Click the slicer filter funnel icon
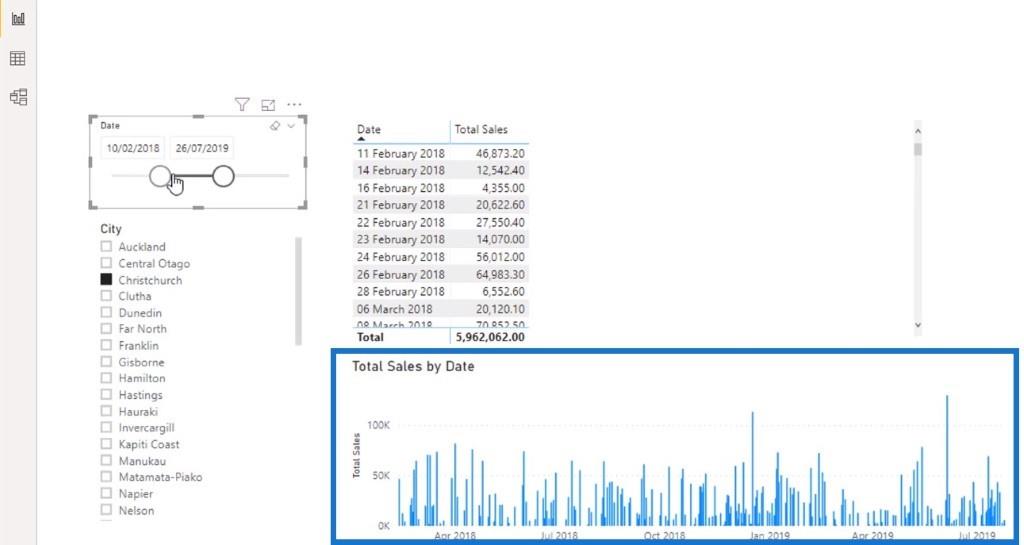The width and height of the screenshot is (1024, 545). pyautogui.click(x=242, y=104)
